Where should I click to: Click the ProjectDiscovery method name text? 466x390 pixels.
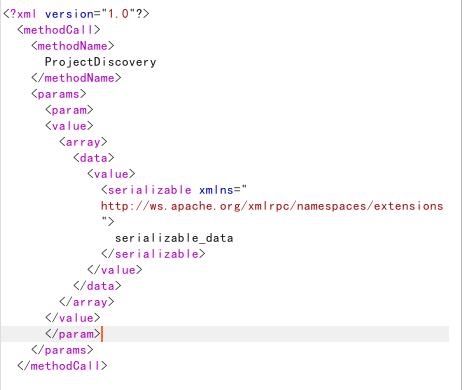pos(100,62)
